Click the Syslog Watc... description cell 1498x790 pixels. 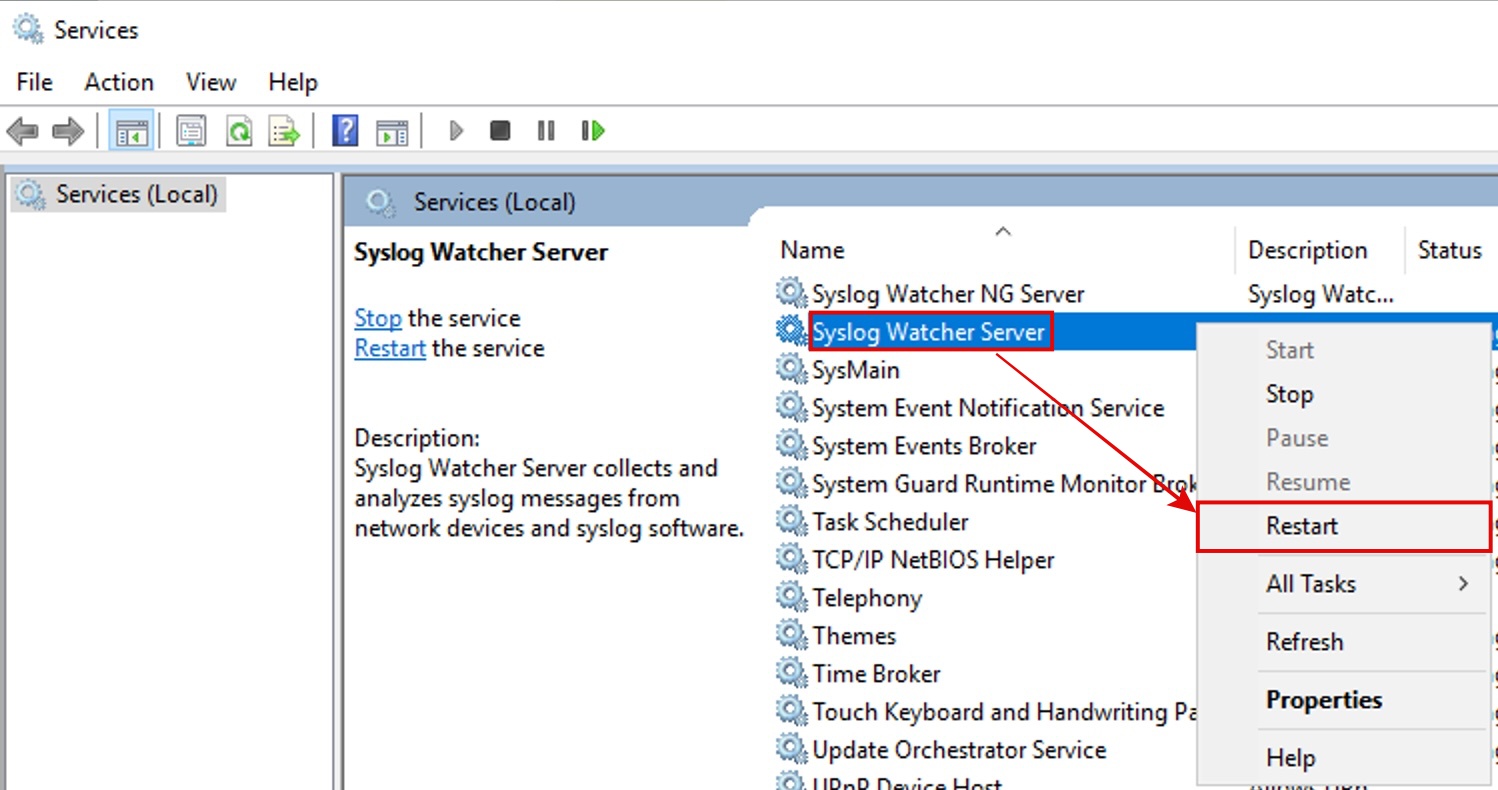1321,294
